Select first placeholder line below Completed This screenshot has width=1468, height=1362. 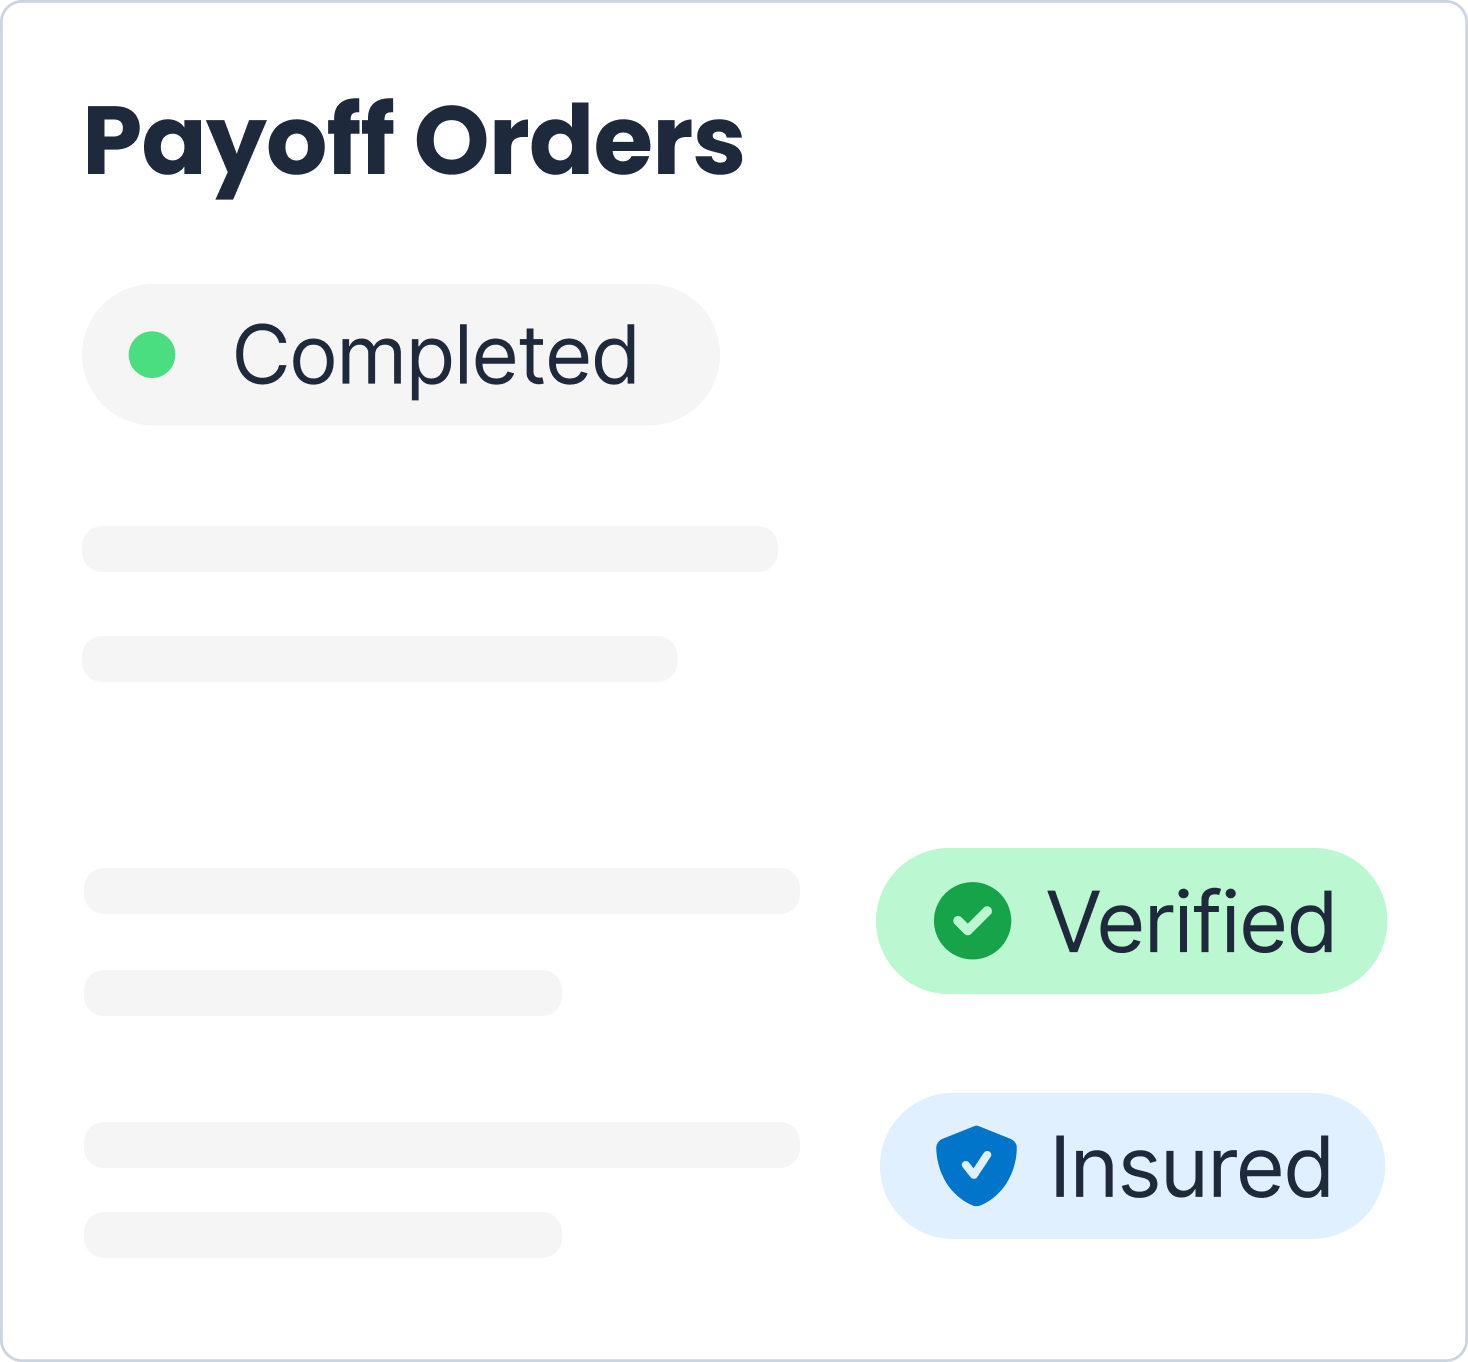[430, 549]
